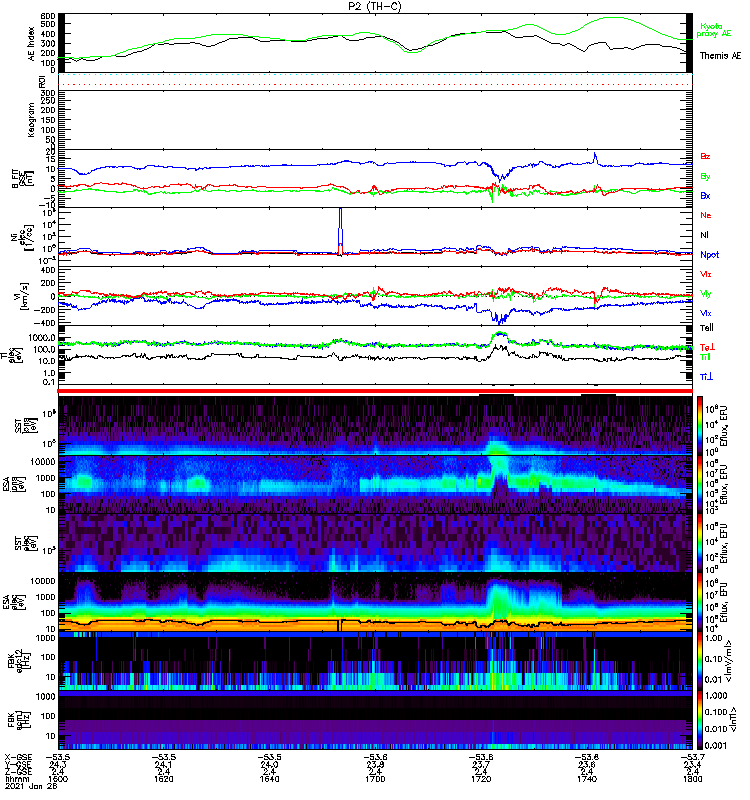Click the 1800 time tick label
Screen dimensions: 750x800
coord(692,779)
